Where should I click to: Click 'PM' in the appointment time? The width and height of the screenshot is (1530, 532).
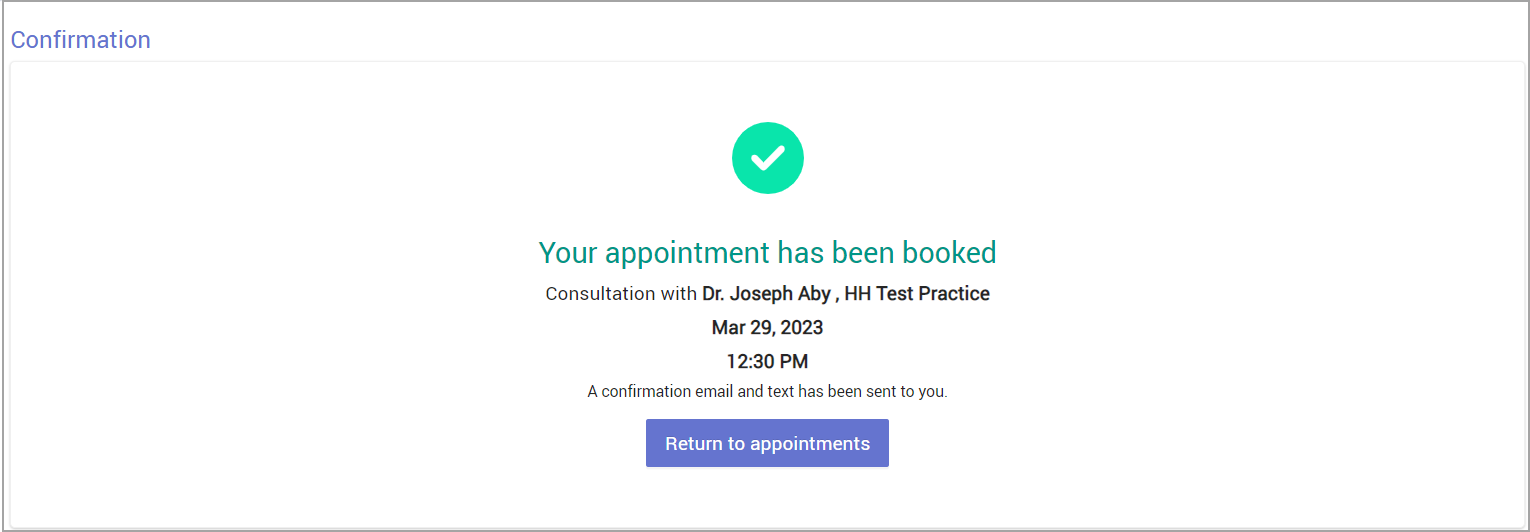pyautogui.click(x=794, y=361)
